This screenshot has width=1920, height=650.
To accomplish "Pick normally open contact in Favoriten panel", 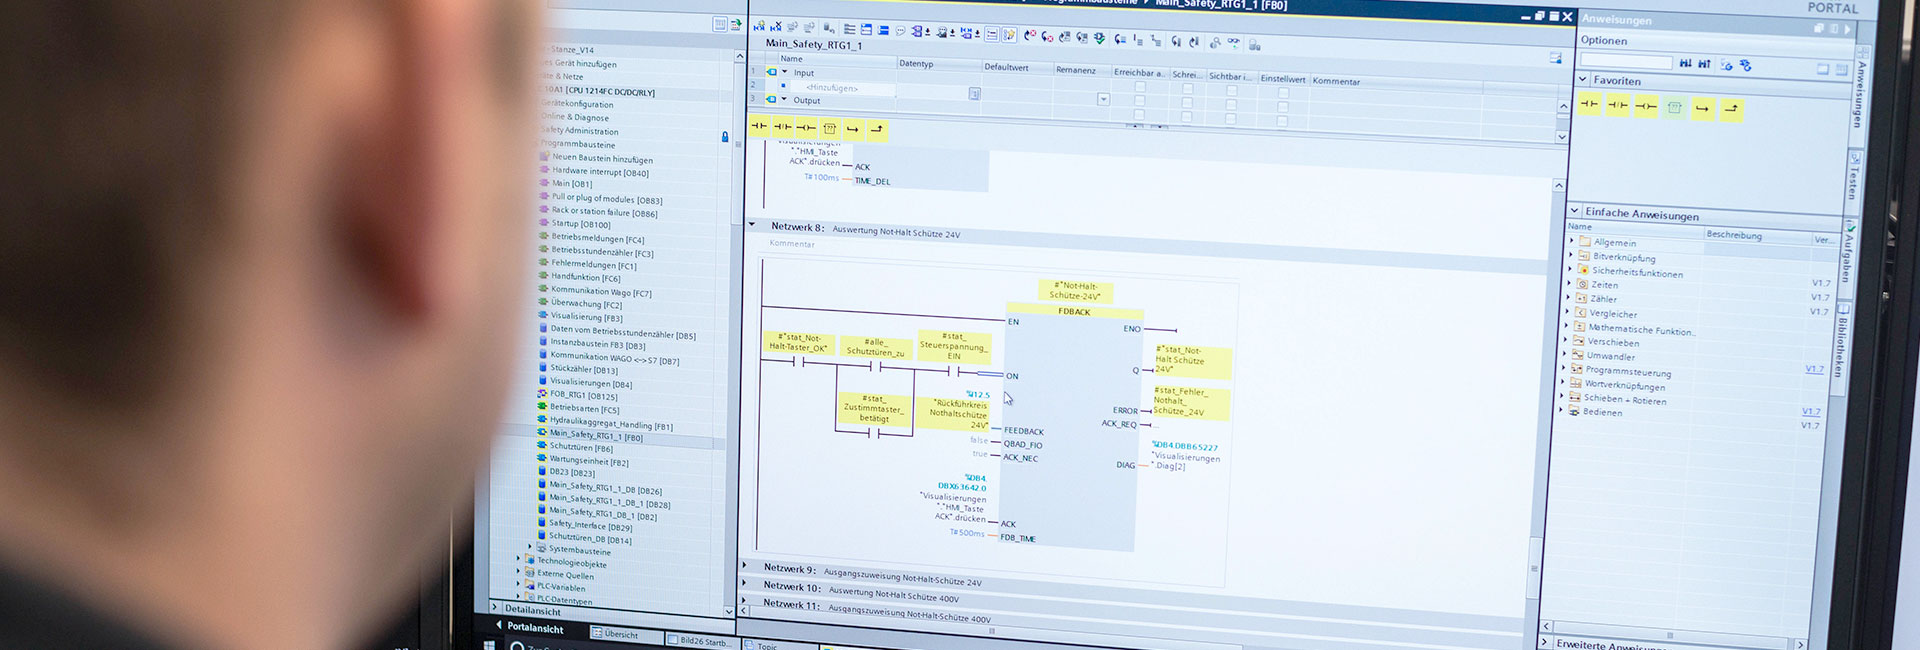I will coord(1589,104).
